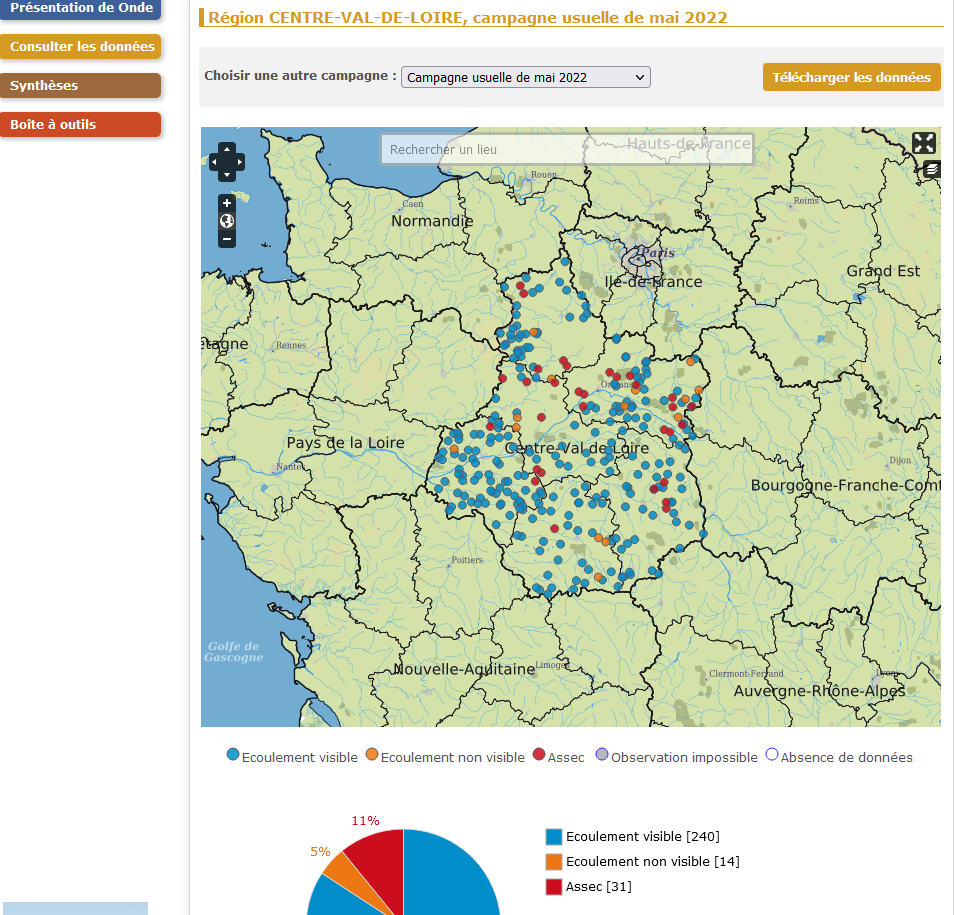954x915 pixels.
Task: Pan the map right with the arrow
Action: (240, 162)
